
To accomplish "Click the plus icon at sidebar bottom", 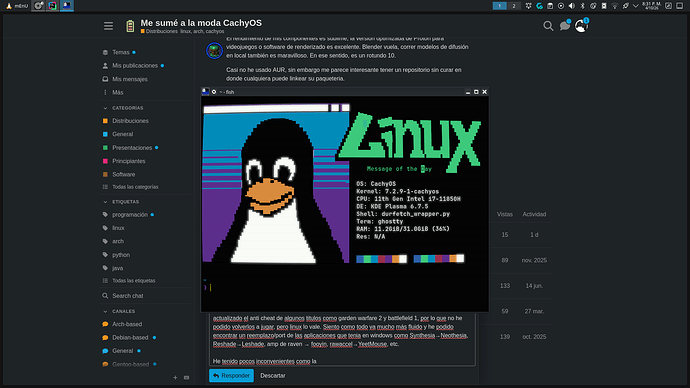I will 175,377.
